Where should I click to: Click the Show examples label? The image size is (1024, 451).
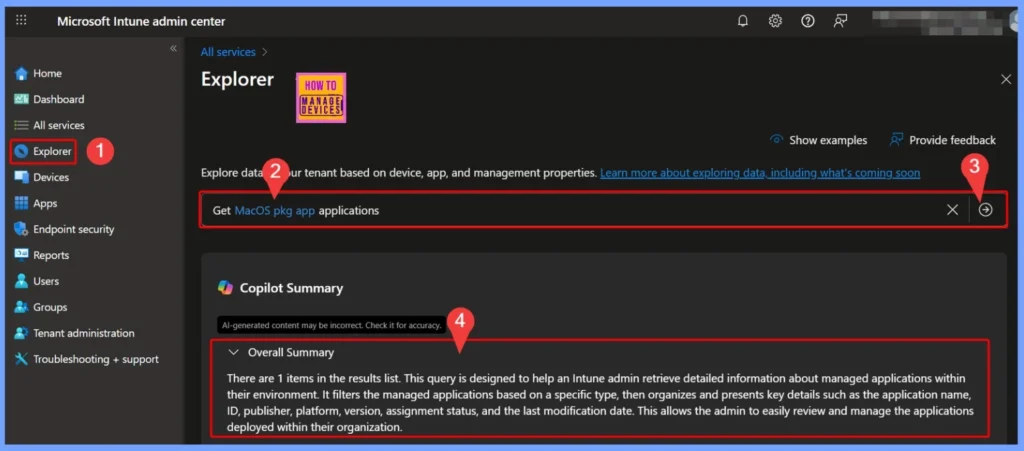[x=828, y=140]
